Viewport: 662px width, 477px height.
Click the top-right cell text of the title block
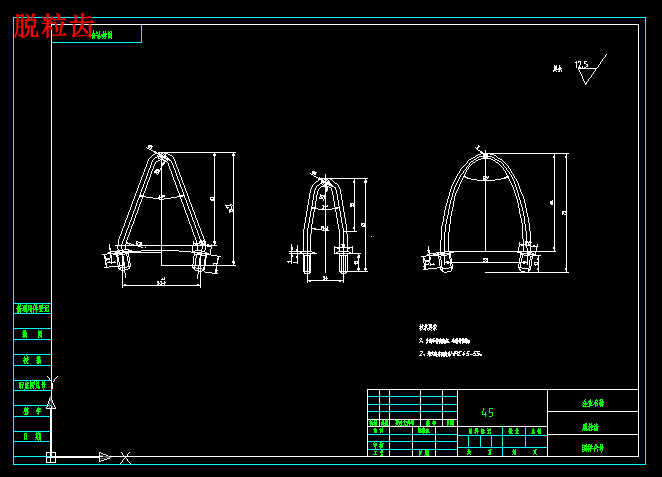[x=593, y=403]
